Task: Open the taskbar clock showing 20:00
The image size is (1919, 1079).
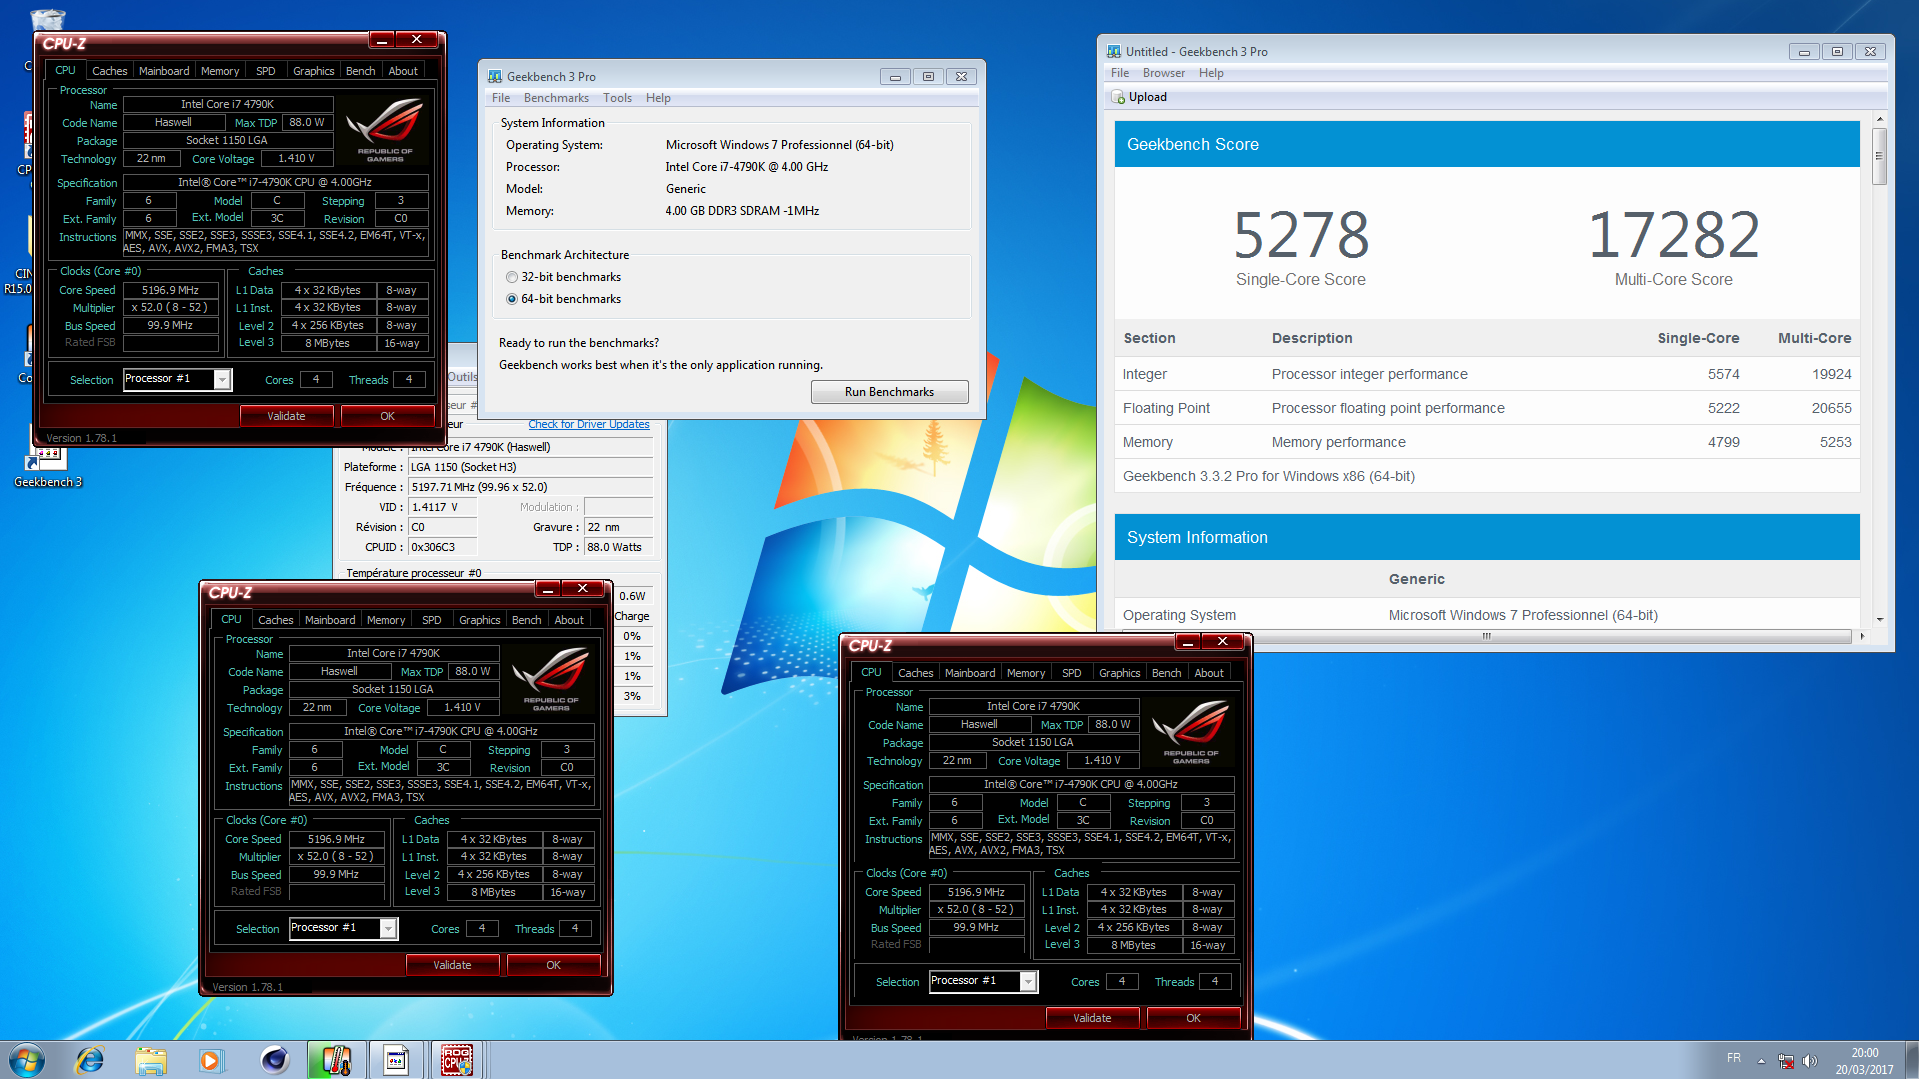Action: (1864, 1061)
